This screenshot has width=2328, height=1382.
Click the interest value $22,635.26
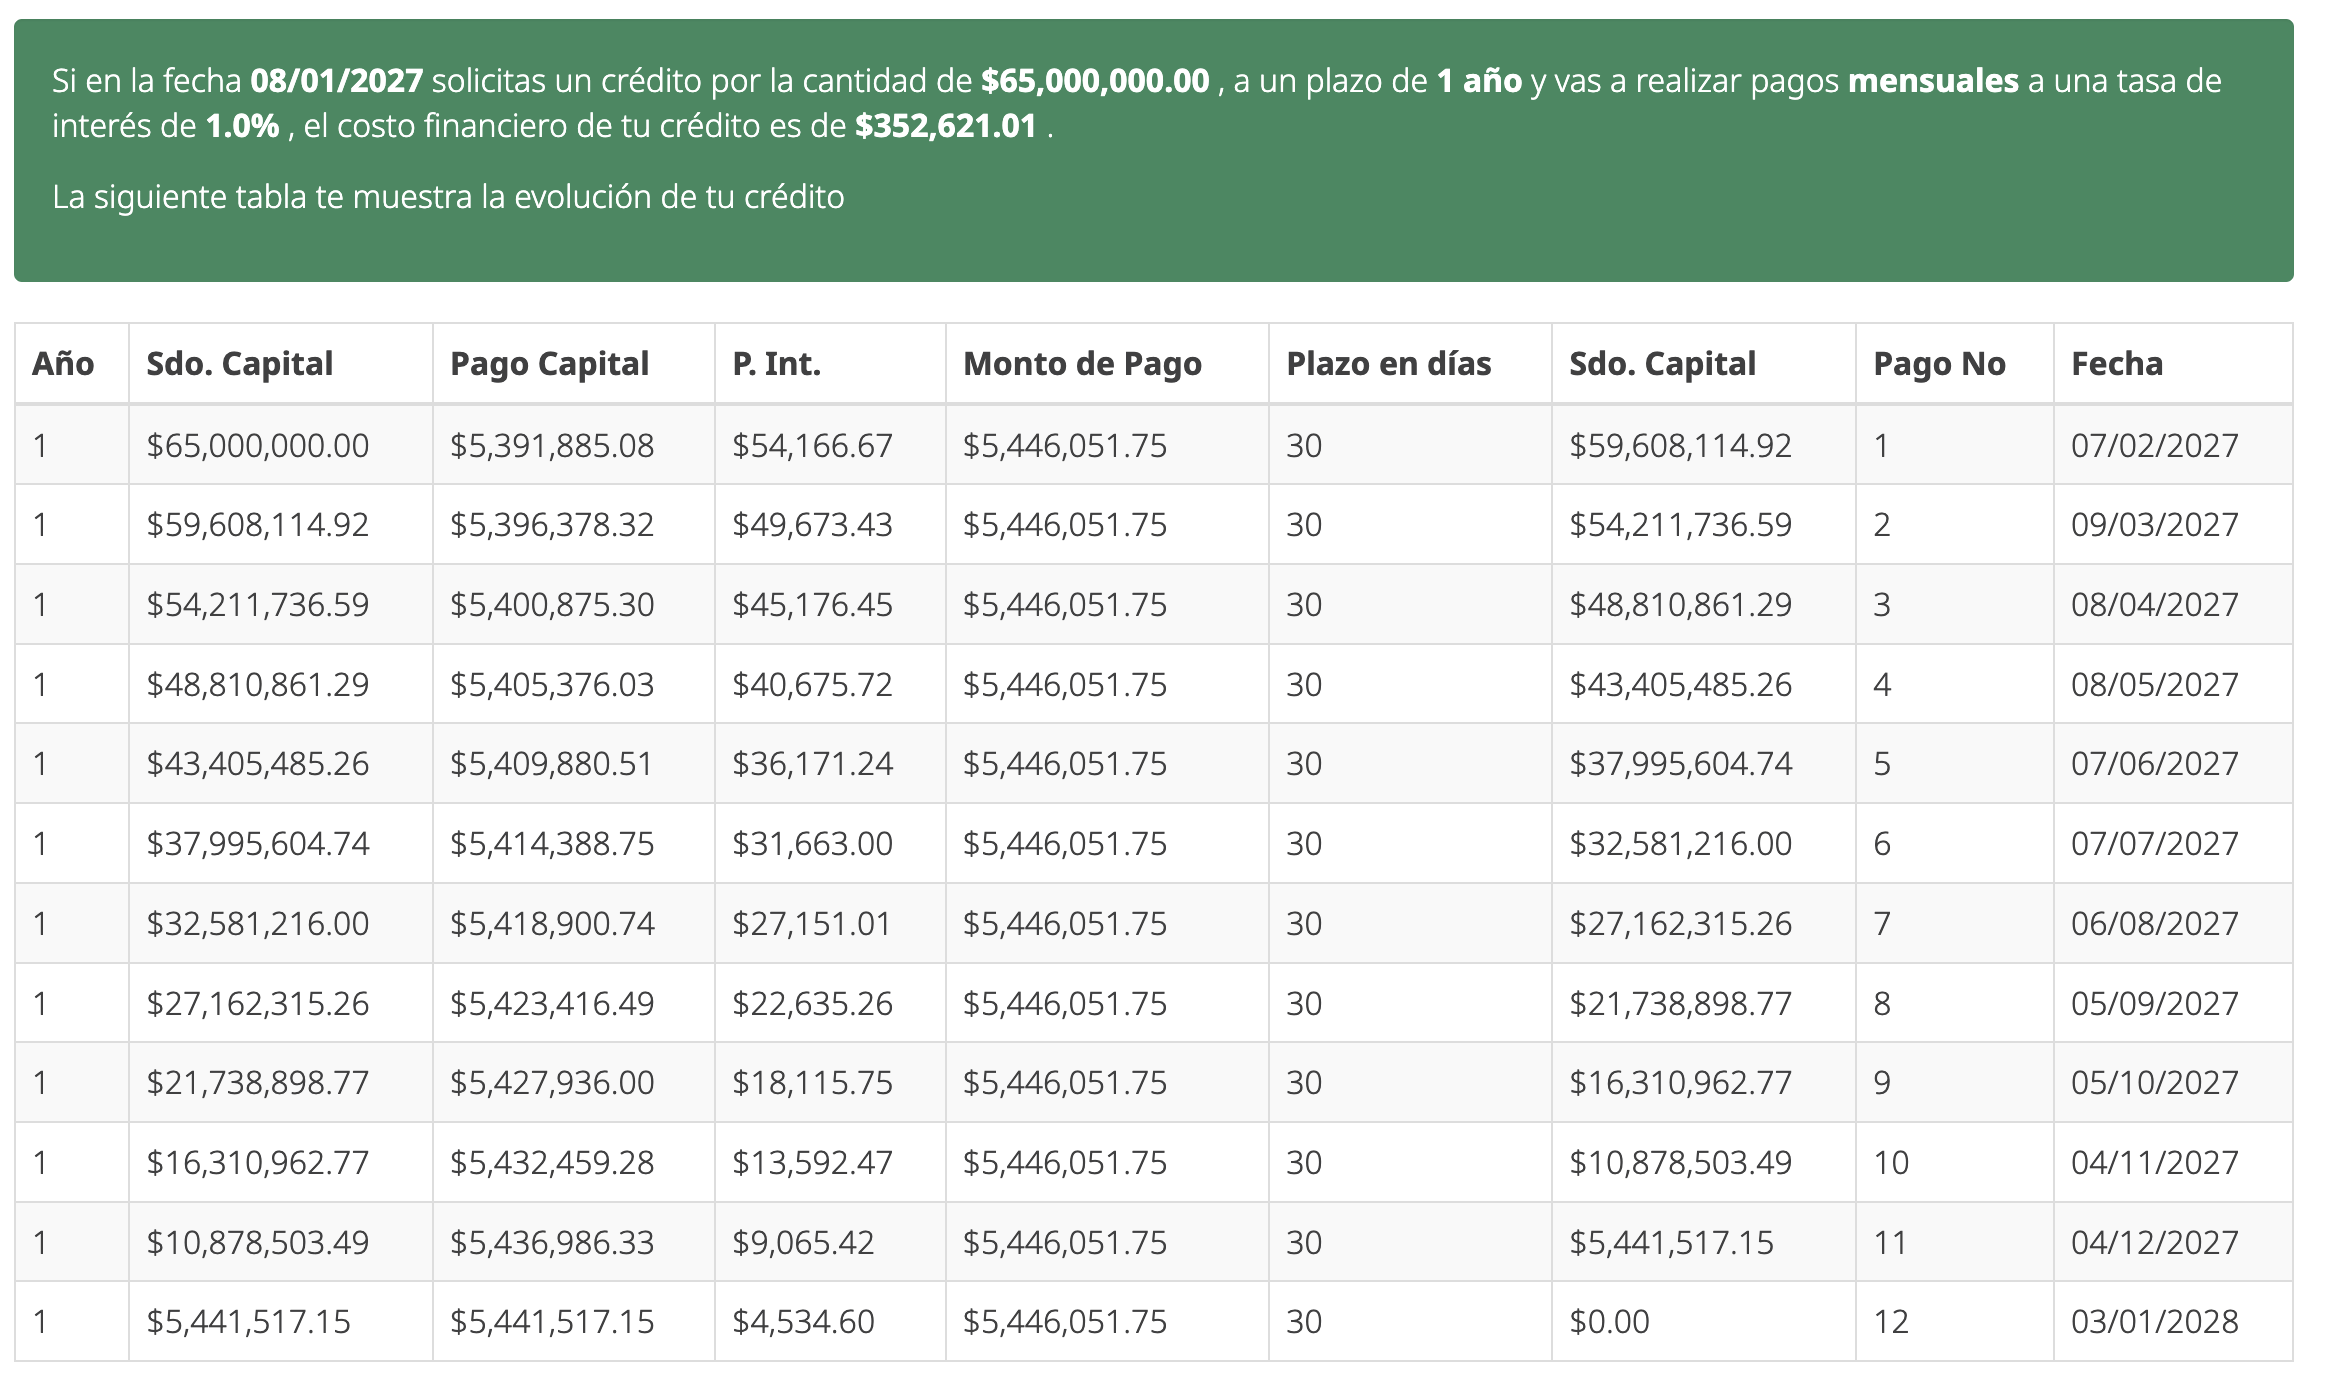(812, 1004)
